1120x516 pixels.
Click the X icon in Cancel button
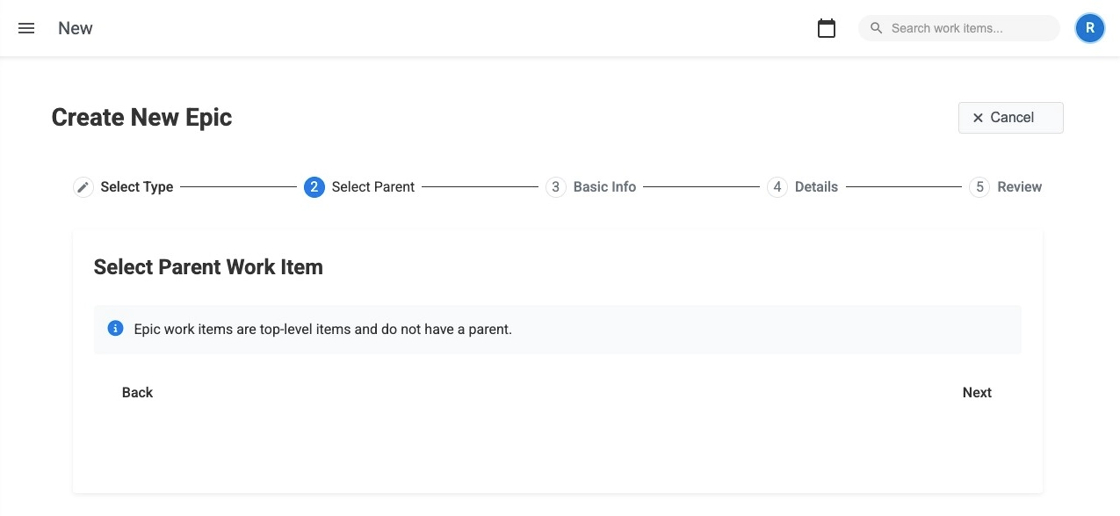point(978,118)
